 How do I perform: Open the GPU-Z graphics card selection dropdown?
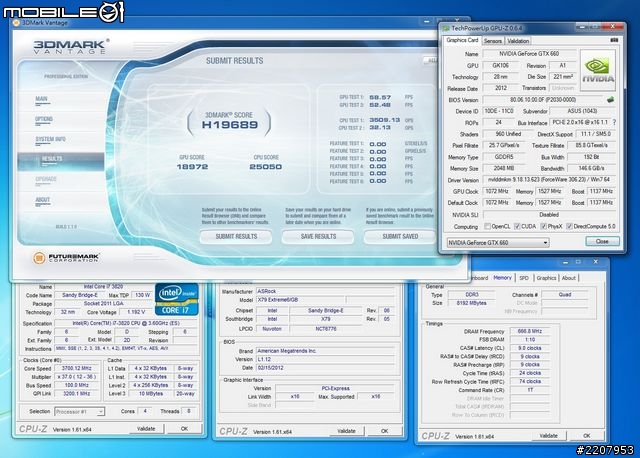tap(498, 242)
